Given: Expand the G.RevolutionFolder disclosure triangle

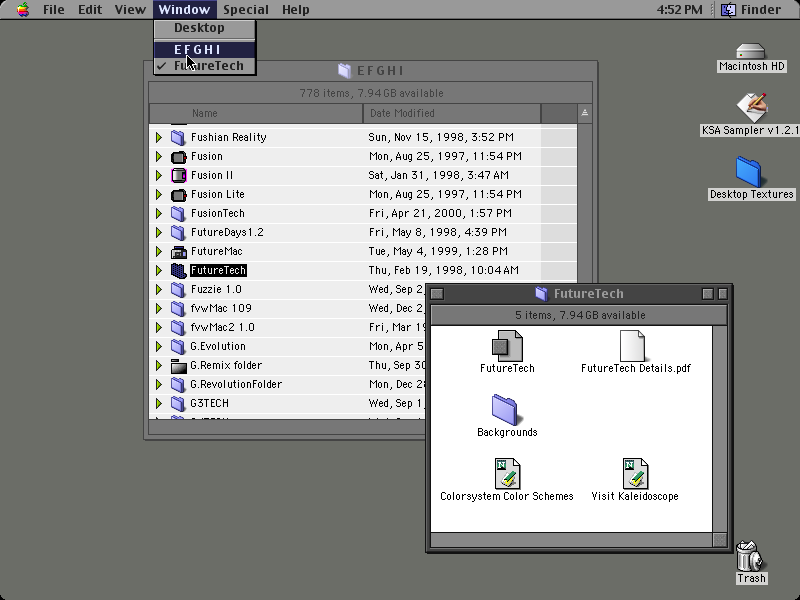Looking at the screenshot, I should click(x=159, y=384).
